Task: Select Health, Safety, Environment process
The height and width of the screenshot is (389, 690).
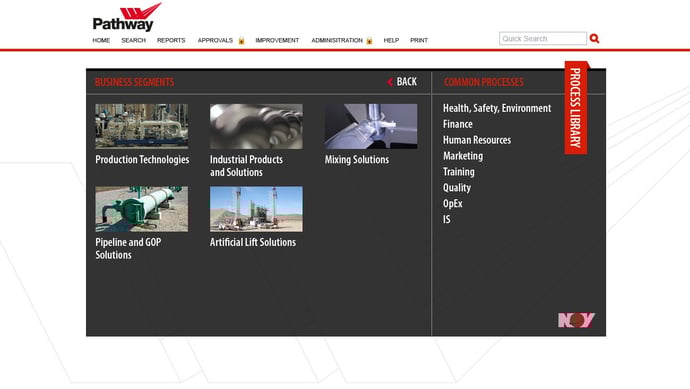Action: click(x=497, y=108)
